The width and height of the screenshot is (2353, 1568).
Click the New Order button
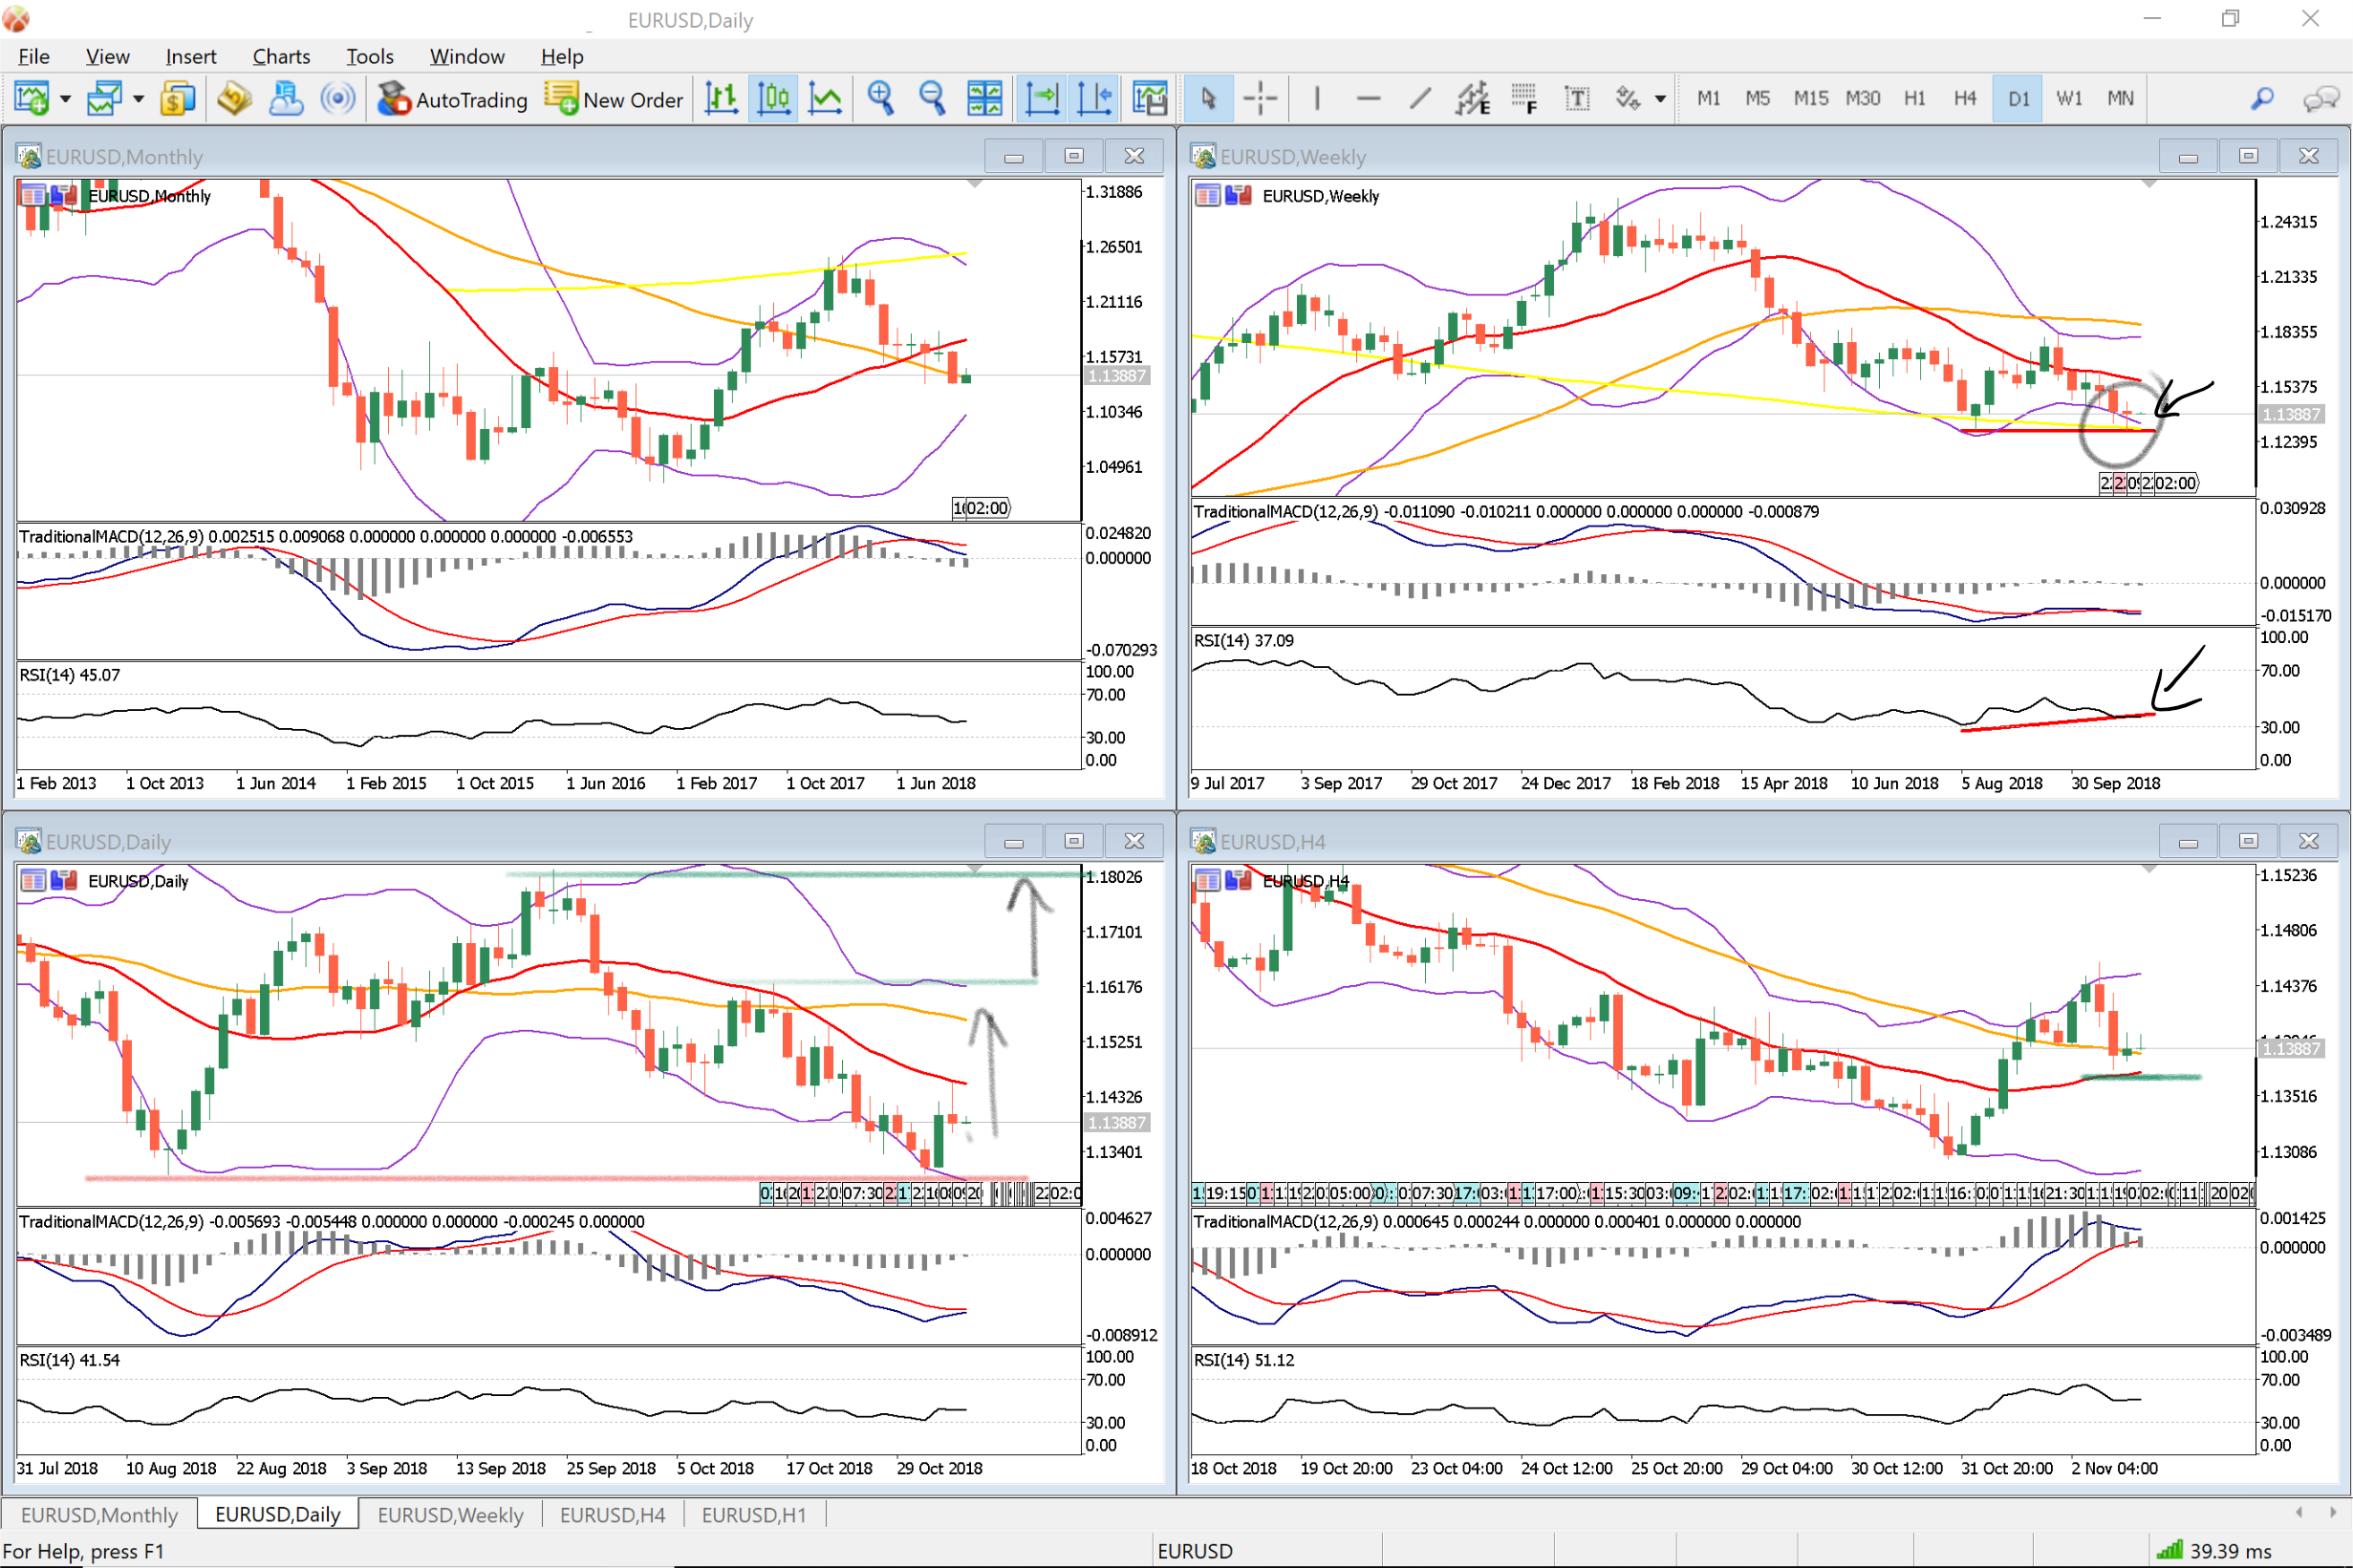coord(614,99)
